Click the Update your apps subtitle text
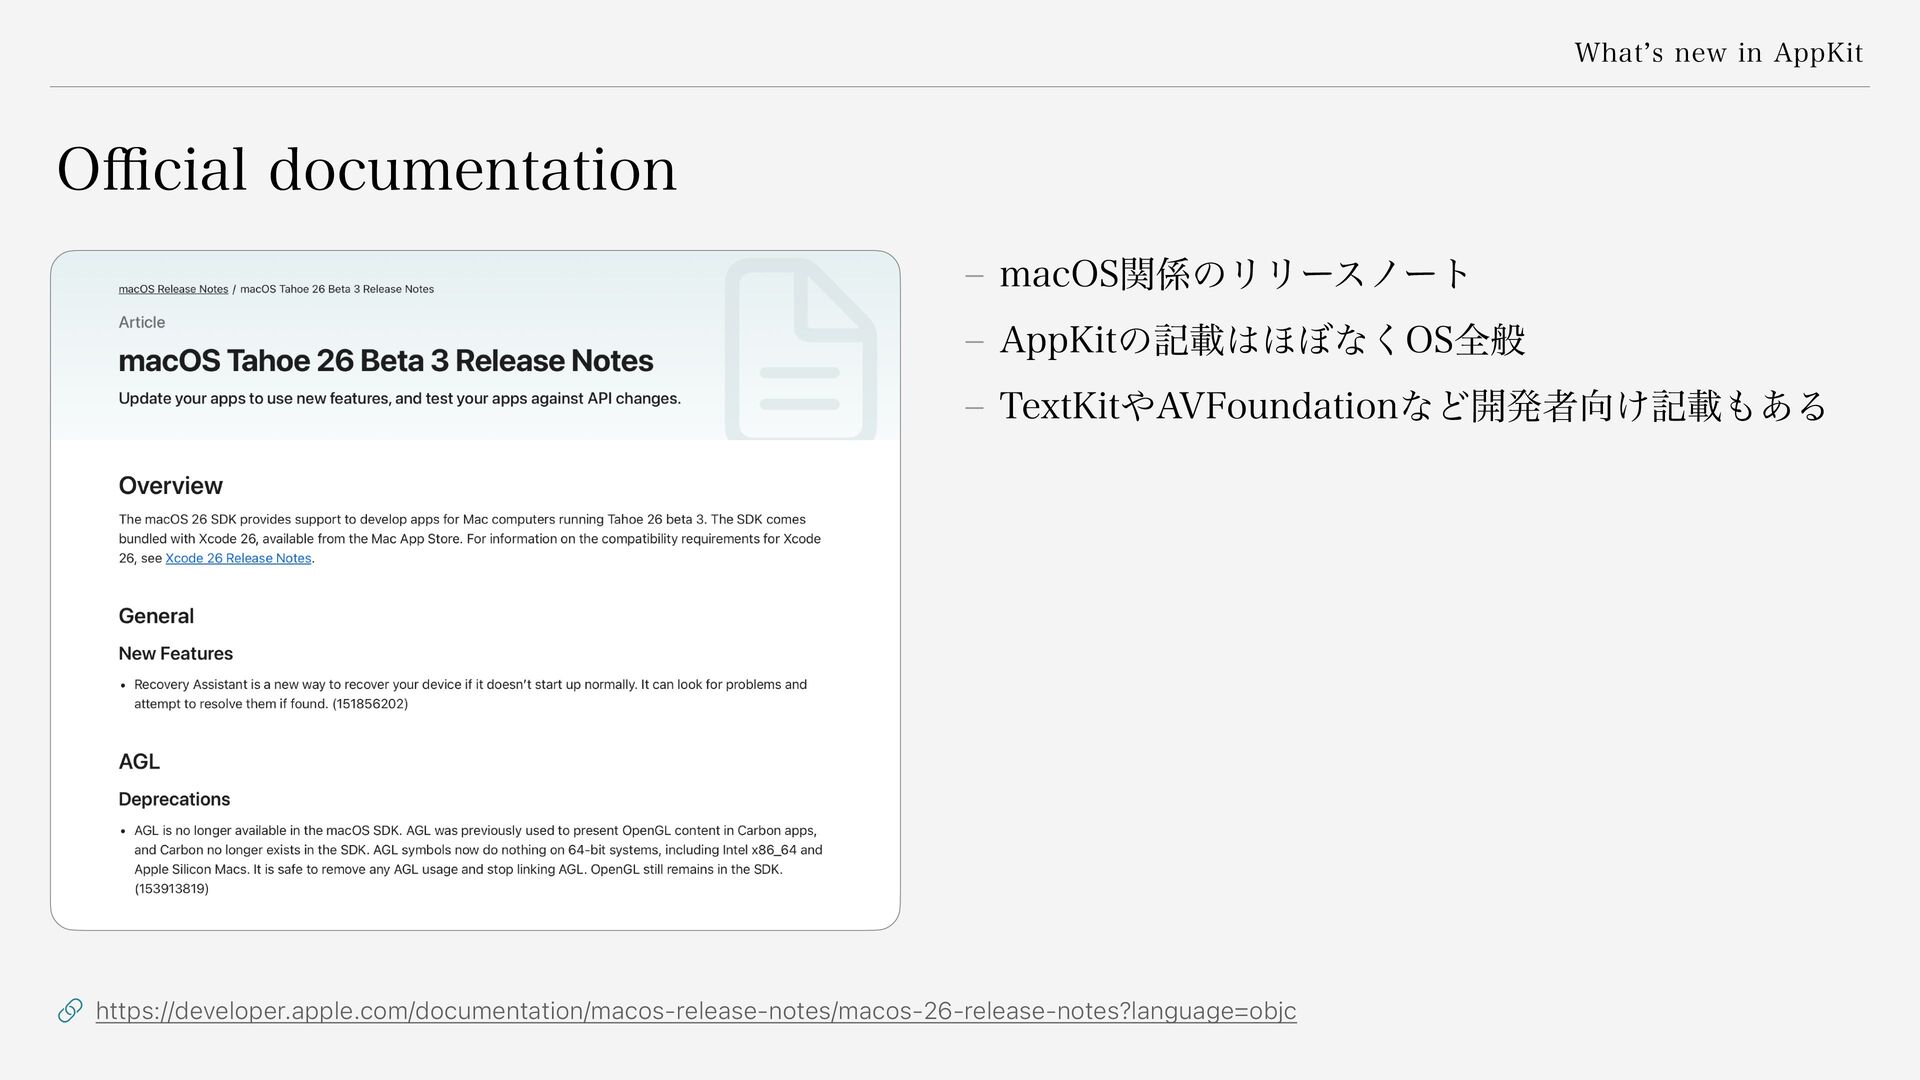The width and height of the screenshot is (1920, 1080). click(x=399, y=398)
